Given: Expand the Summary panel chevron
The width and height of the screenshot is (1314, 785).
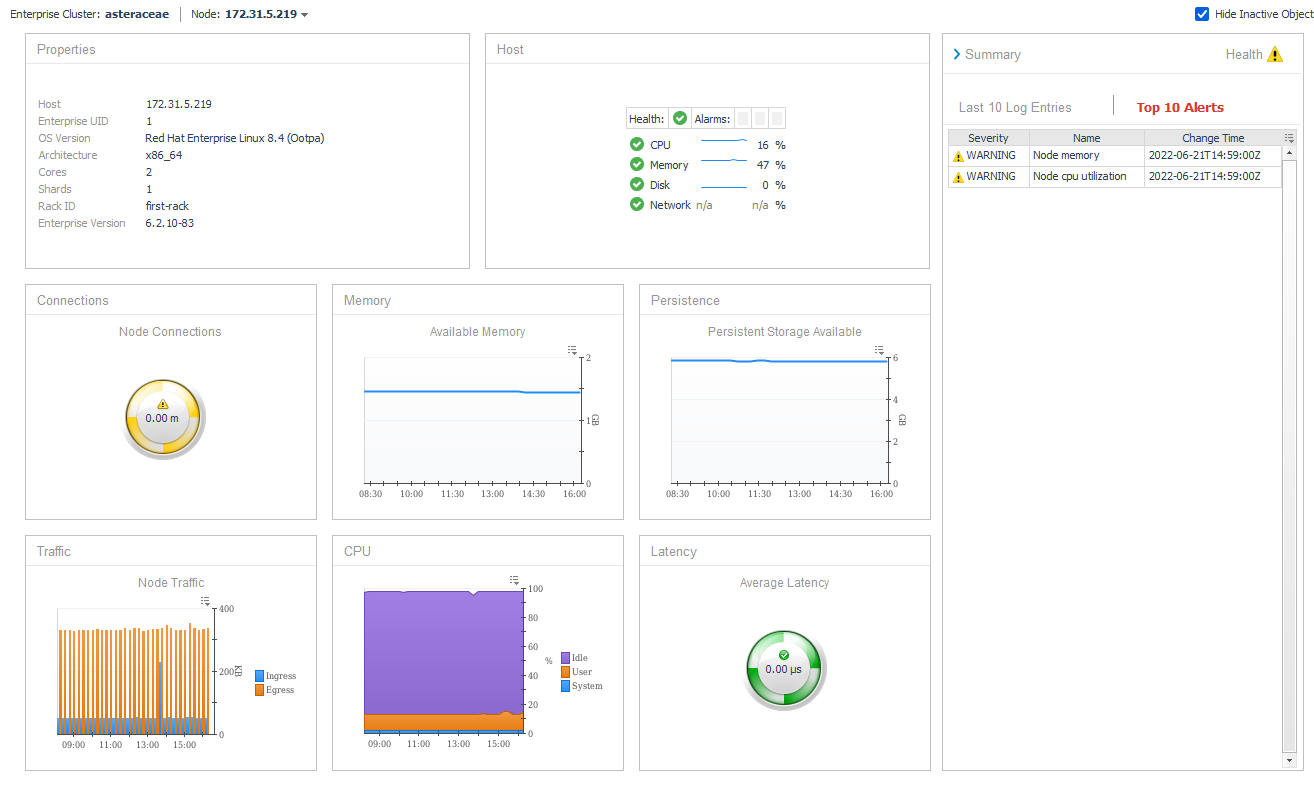Looking at the screenshot, I should coord(957,55).
